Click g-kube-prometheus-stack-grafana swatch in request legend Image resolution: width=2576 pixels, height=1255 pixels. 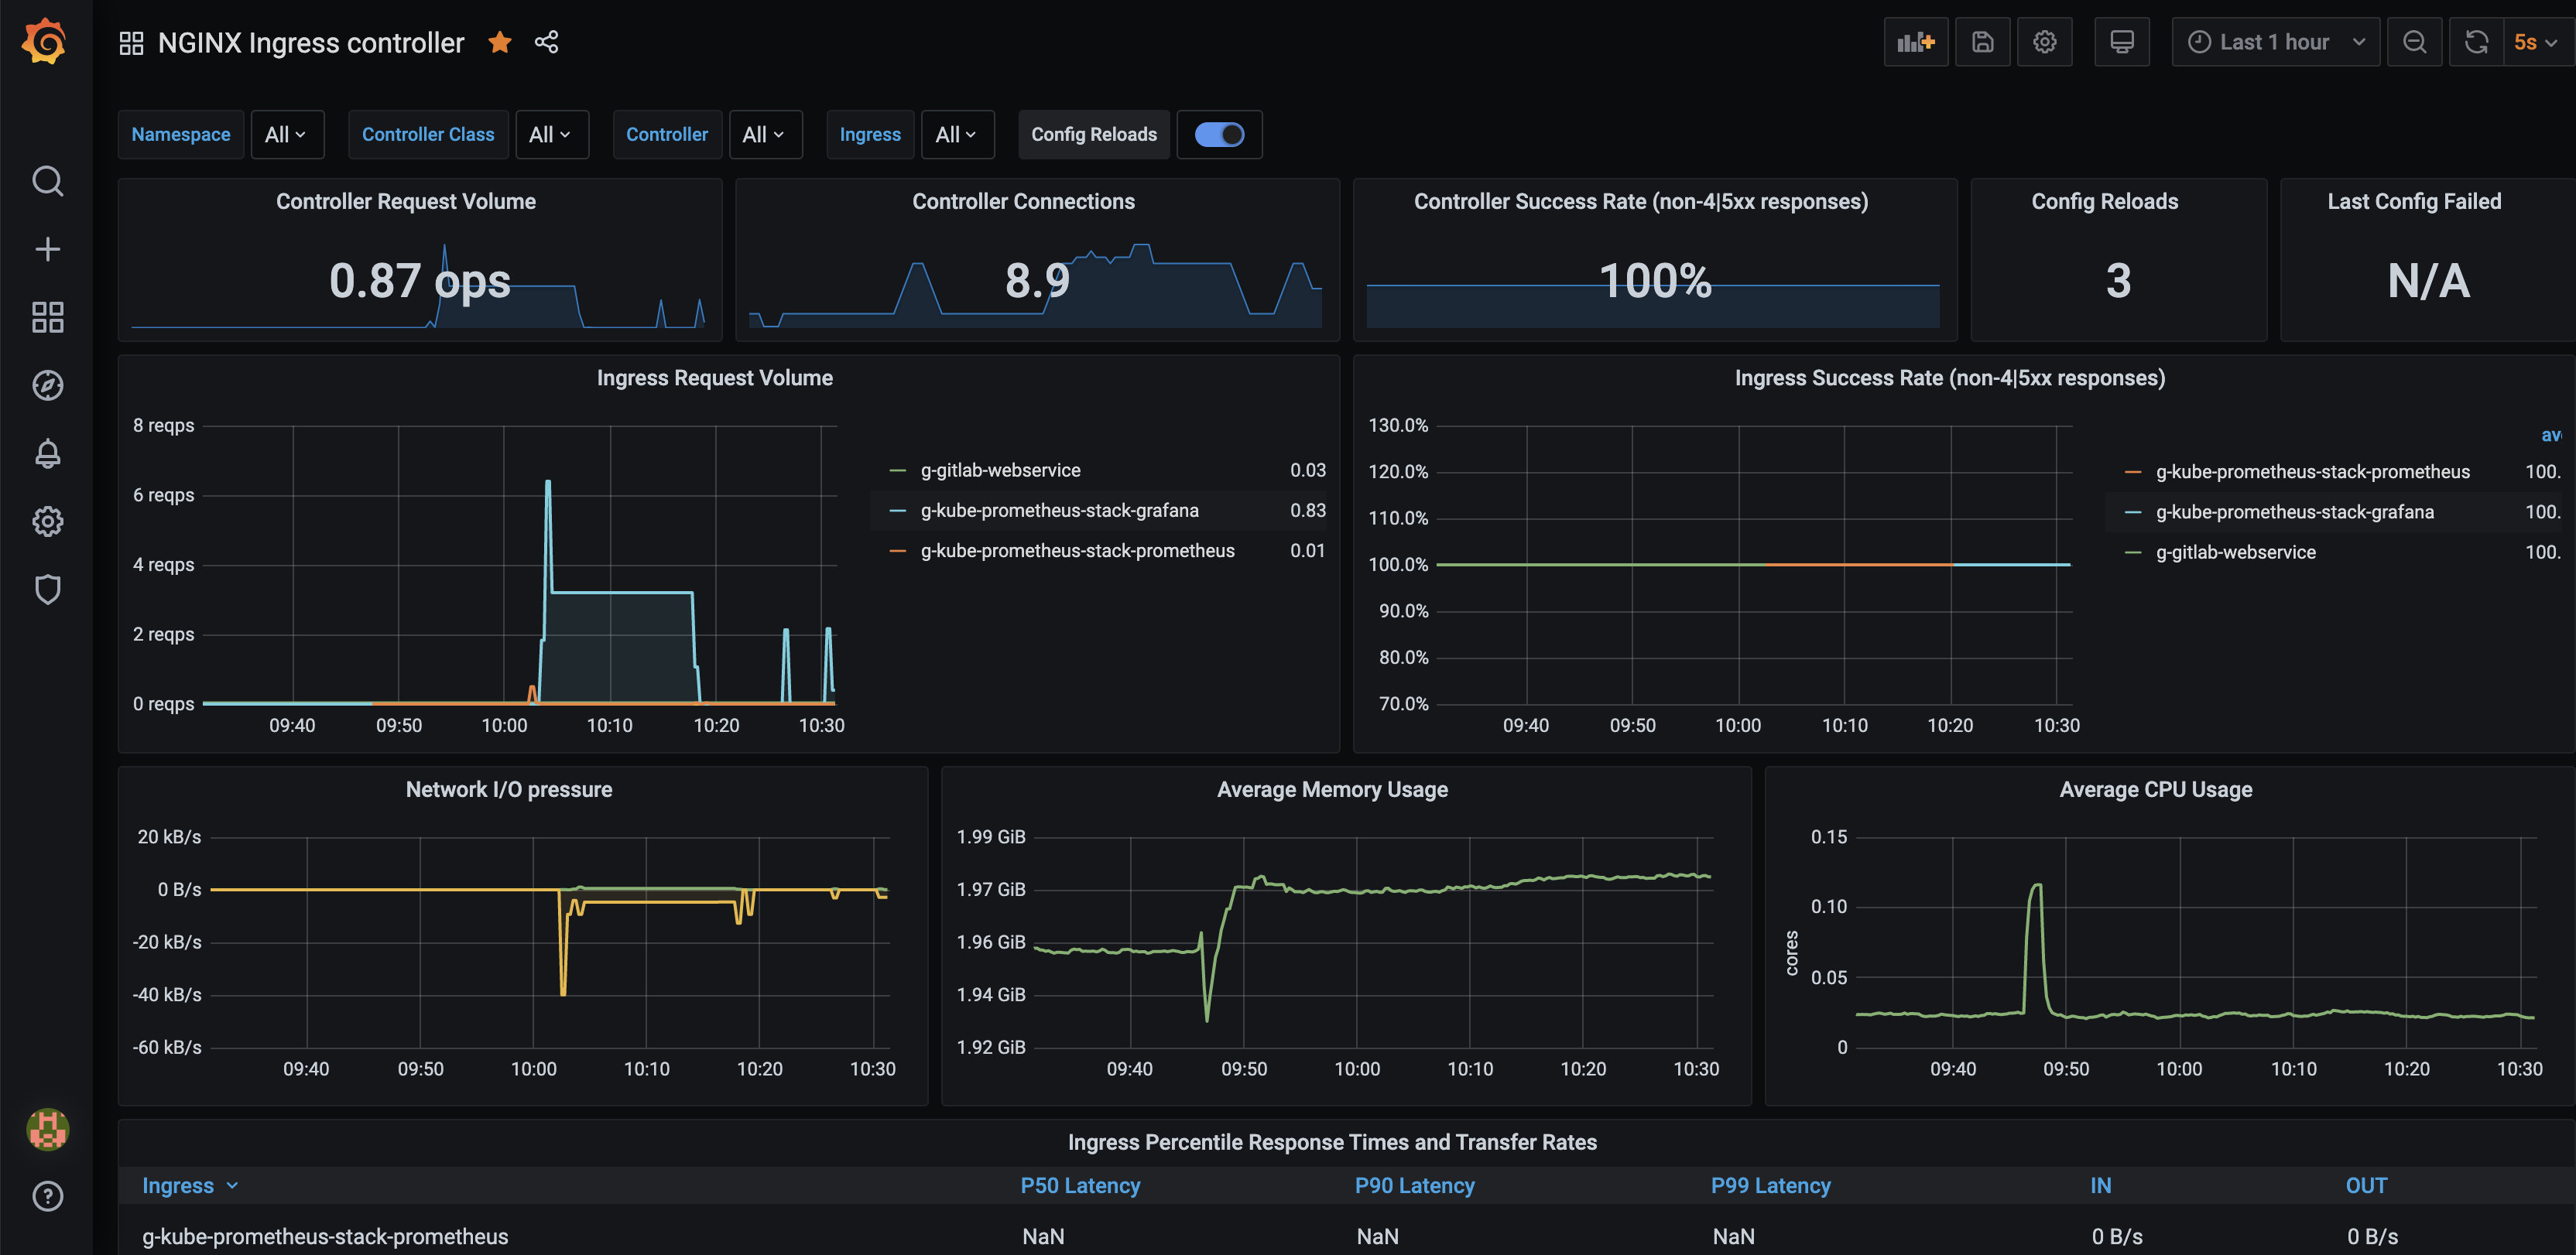[x=897, y=510]
